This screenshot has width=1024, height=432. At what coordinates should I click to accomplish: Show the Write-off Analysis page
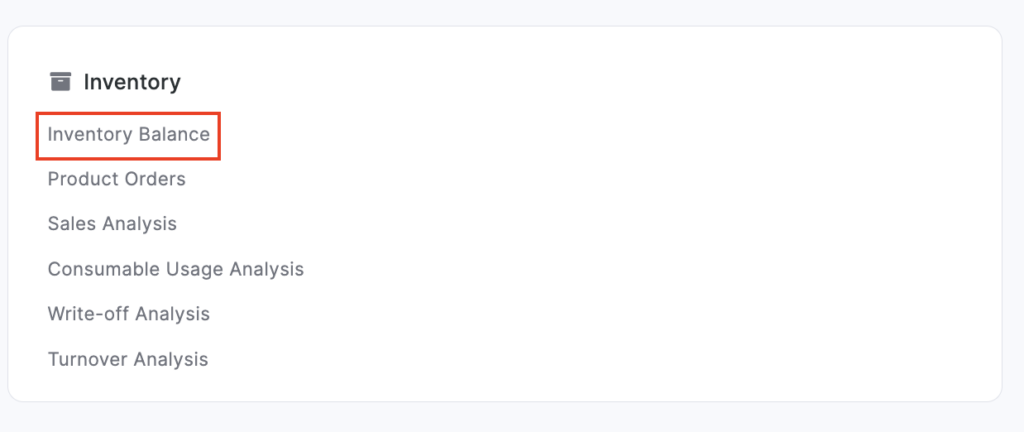pyautogui.click(x=128, y=314)
